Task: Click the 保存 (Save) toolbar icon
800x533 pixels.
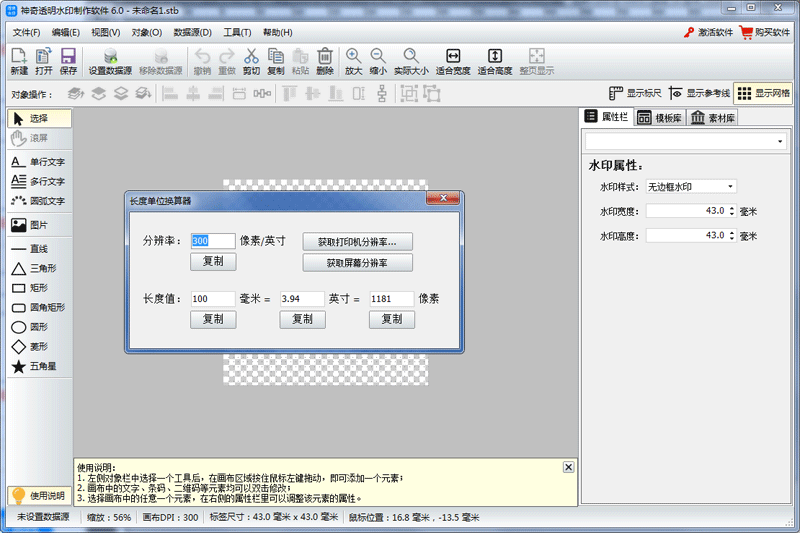Action: (68, 61)
